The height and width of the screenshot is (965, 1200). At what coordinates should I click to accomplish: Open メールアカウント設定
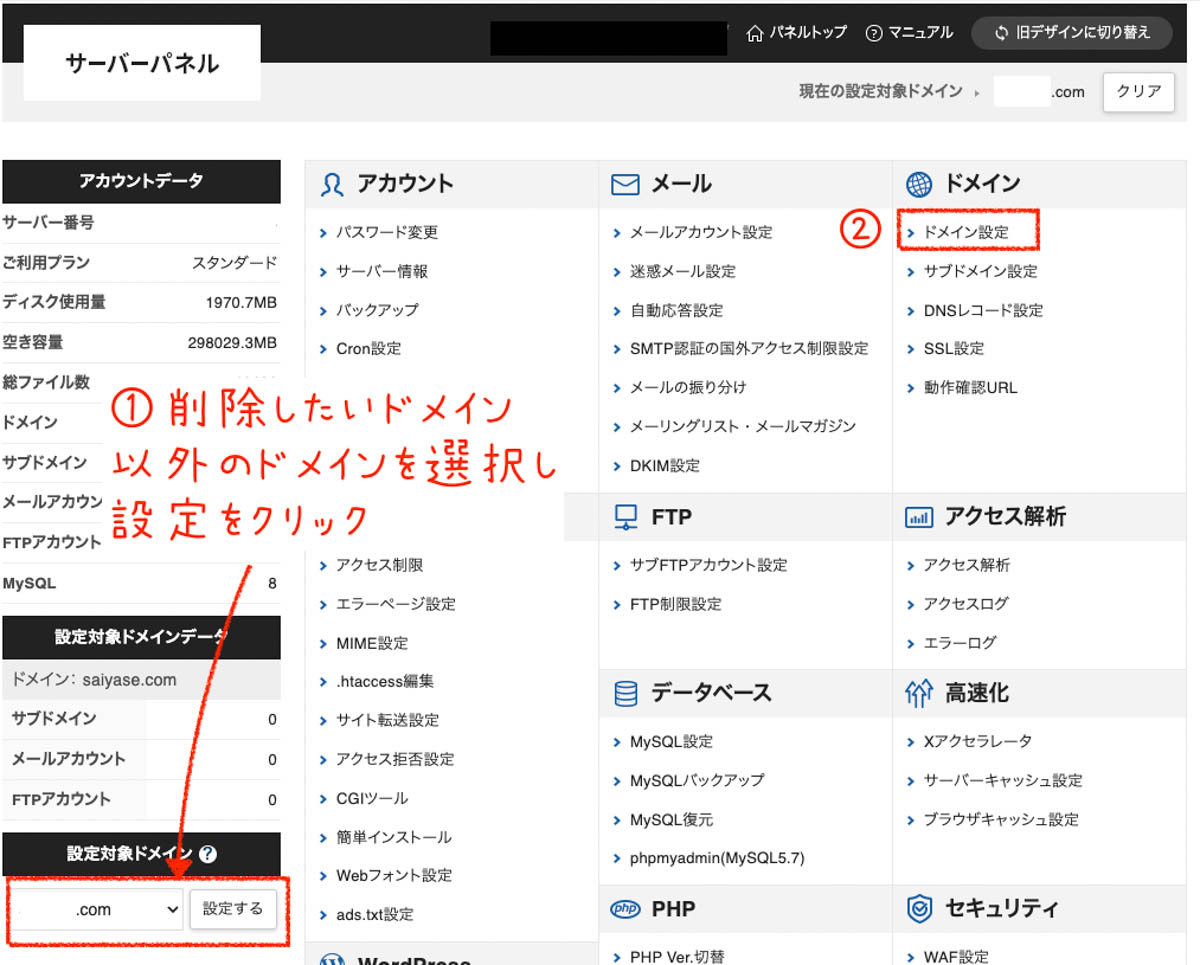click(x=701, y=232)
